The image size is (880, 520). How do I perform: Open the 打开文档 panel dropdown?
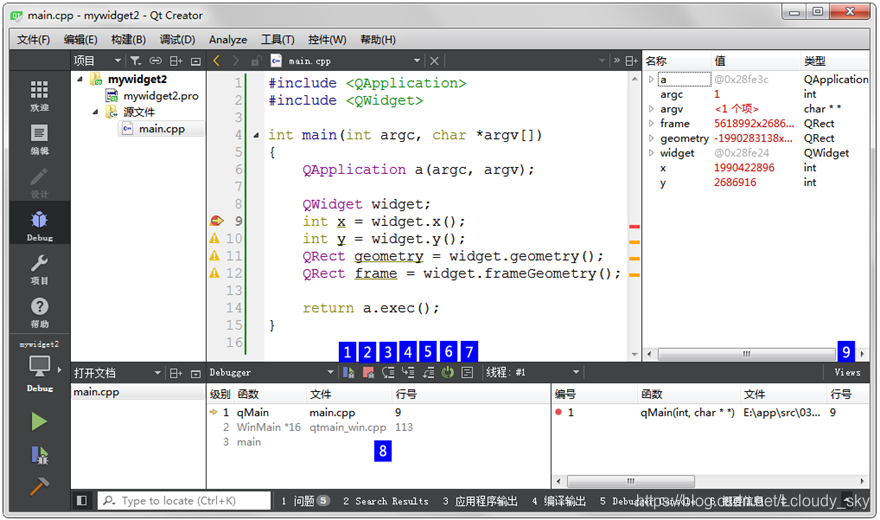tap(157, 372)
